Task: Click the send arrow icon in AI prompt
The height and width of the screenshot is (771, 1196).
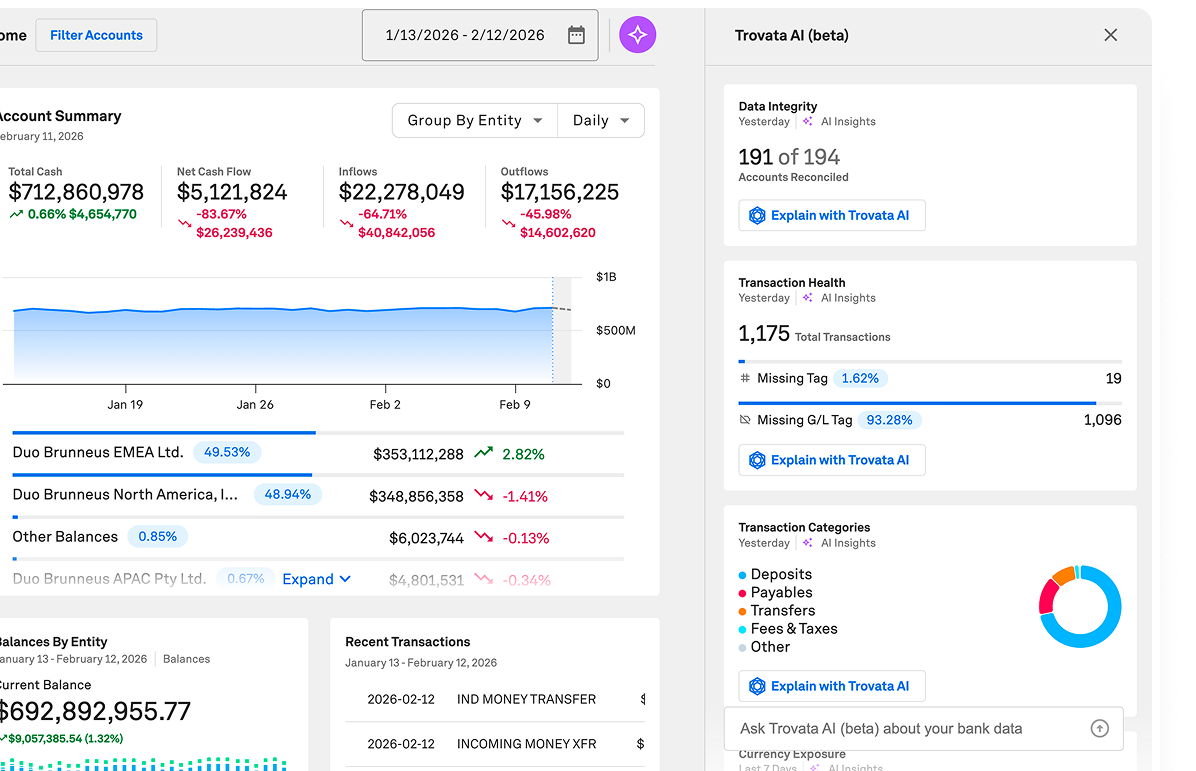Action: pyautogui.click(x=1099, y=729)
